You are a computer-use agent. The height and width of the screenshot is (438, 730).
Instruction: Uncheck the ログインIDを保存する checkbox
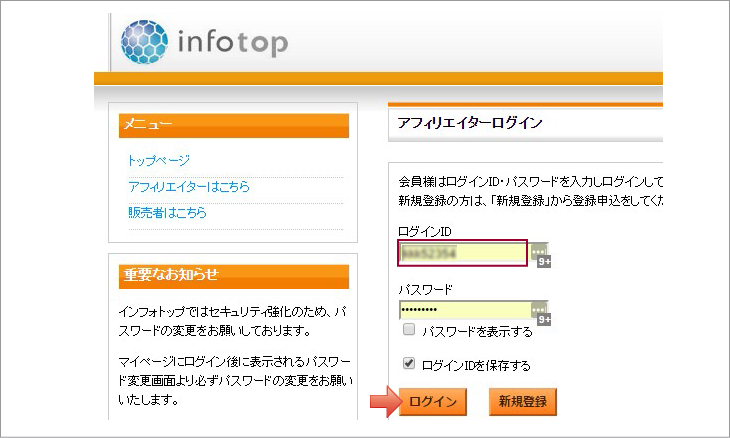[x=408, y=364]
